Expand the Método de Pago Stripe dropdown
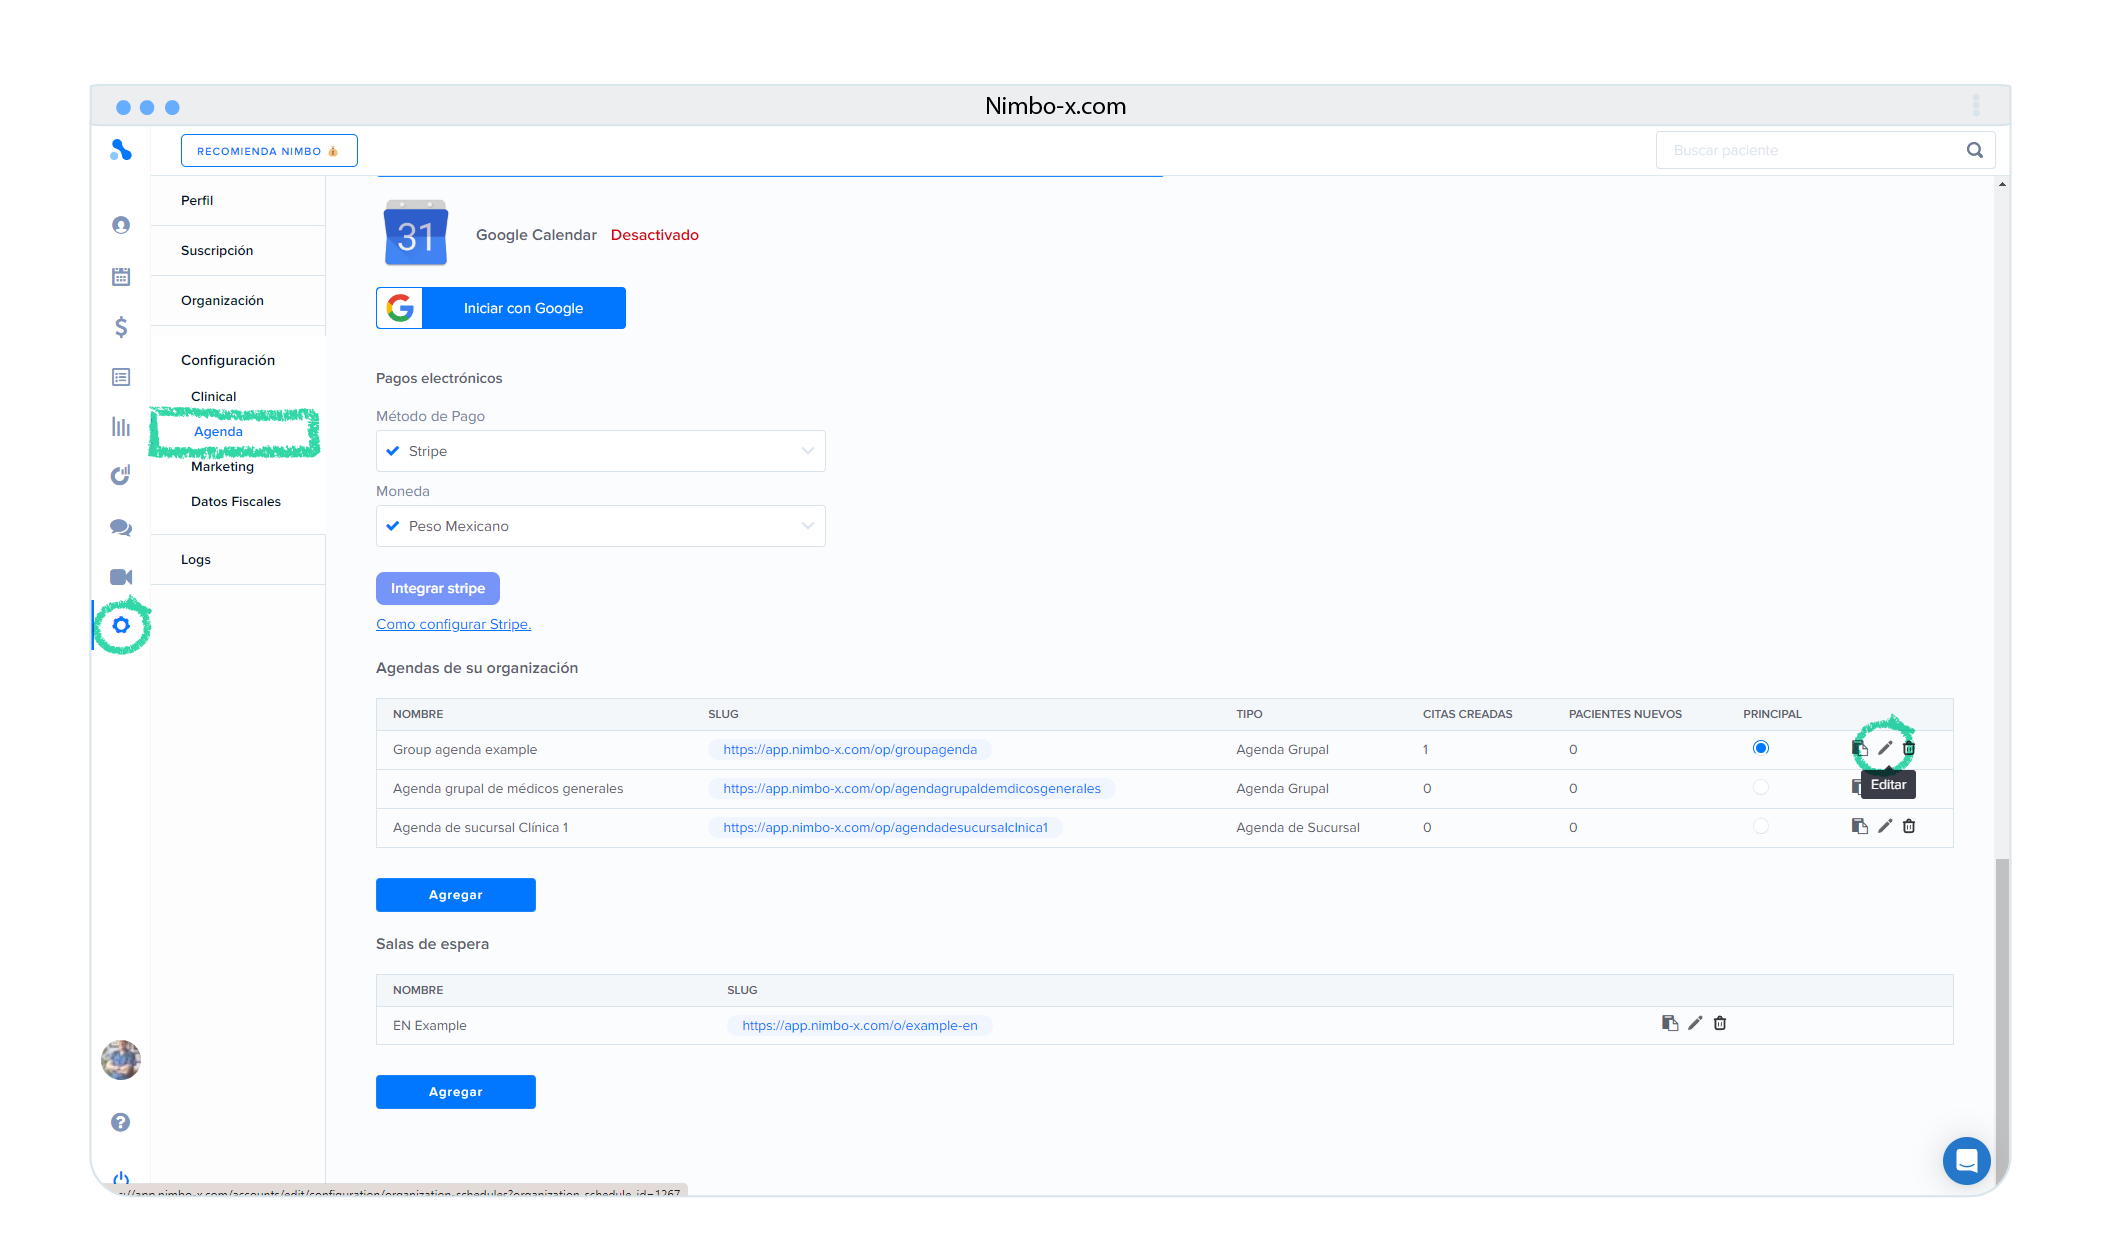 600,451
